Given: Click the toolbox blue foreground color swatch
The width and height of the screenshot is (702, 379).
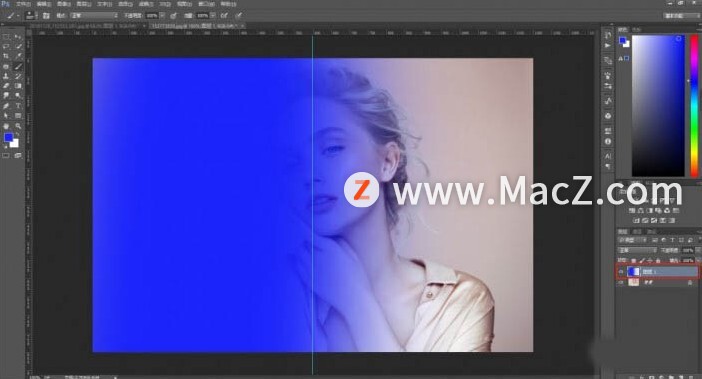Looking at the screenshot, I should pos(9,138).
